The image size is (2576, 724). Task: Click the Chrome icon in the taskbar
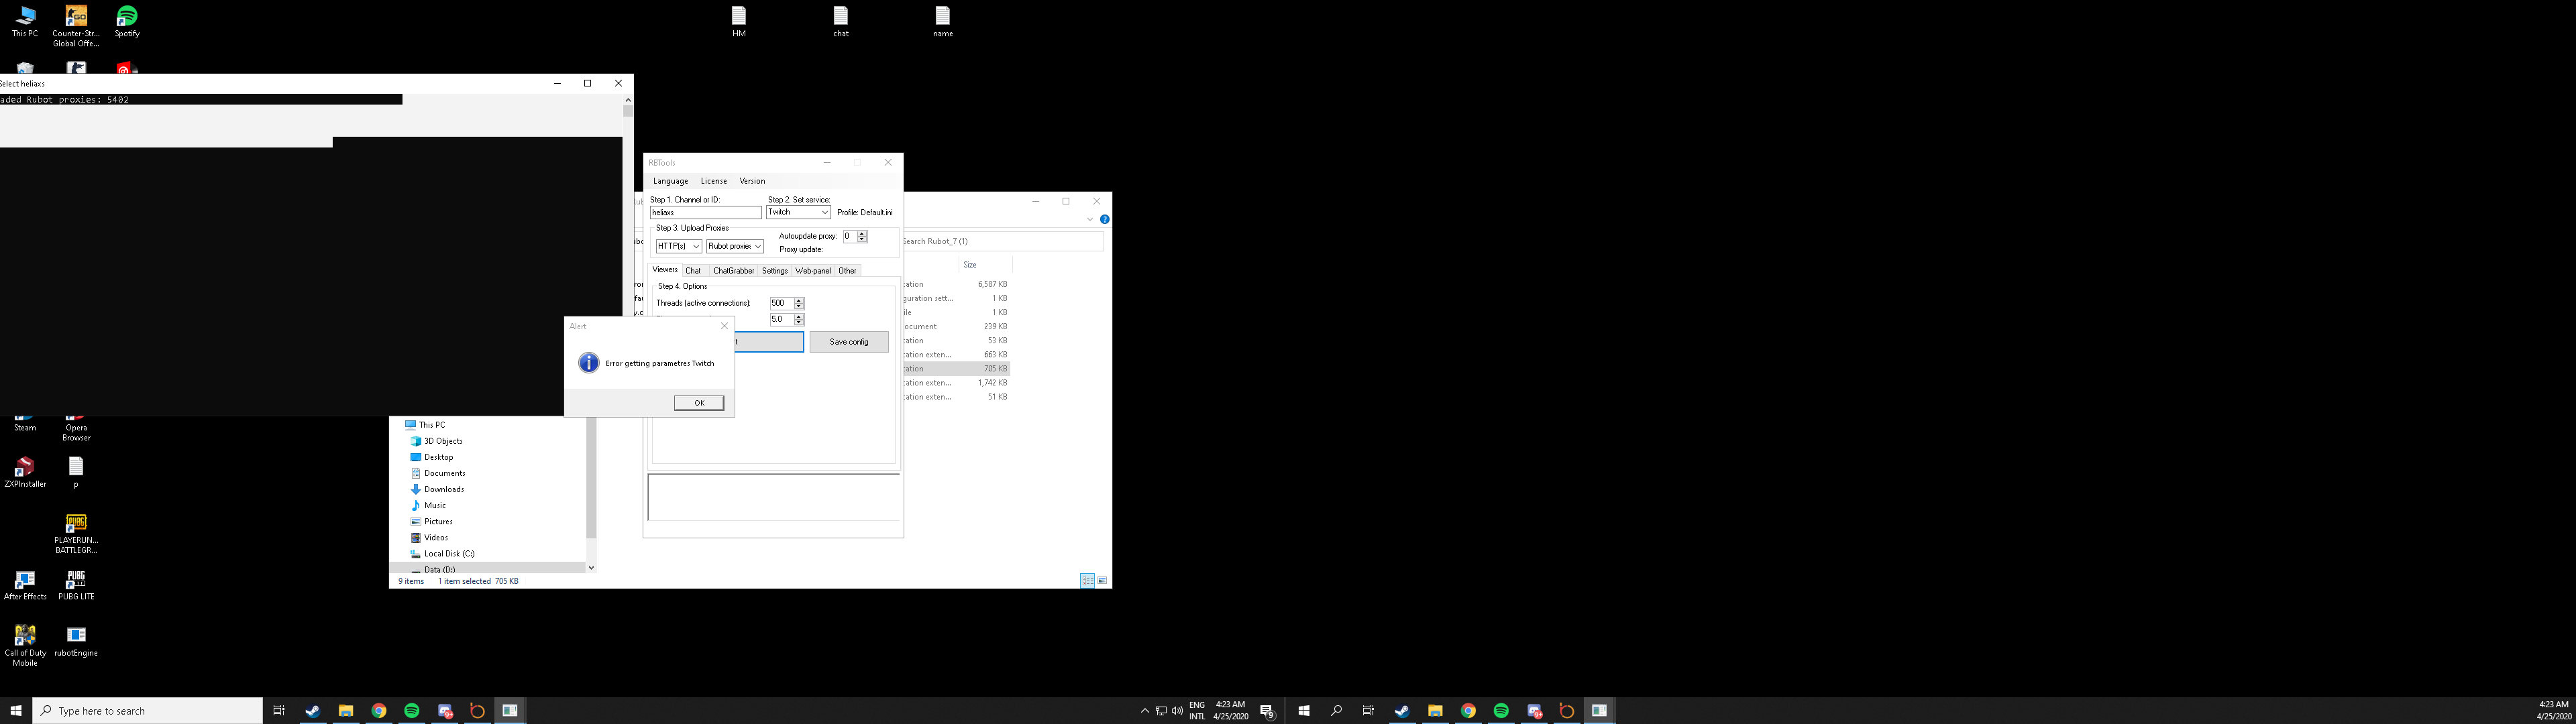point(379,711)
